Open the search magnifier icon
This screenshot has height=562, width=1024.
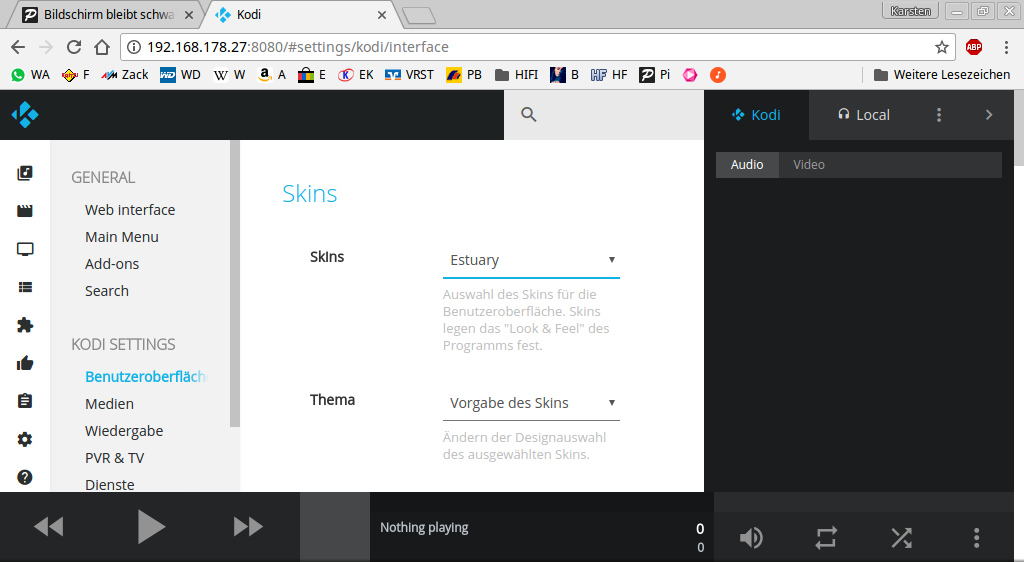[529, 115]
